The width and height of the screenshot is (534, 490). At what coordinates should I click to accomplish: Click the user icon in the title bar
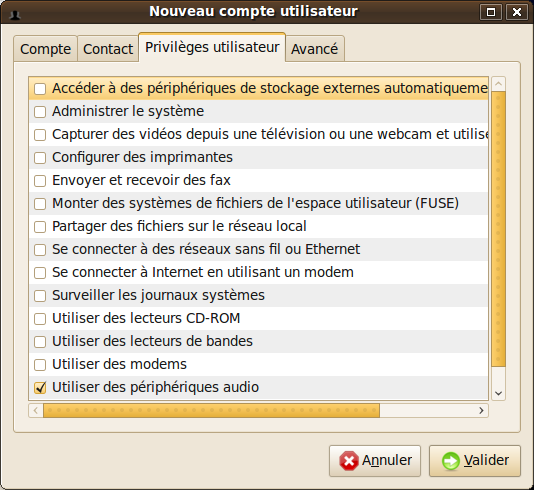15,14
